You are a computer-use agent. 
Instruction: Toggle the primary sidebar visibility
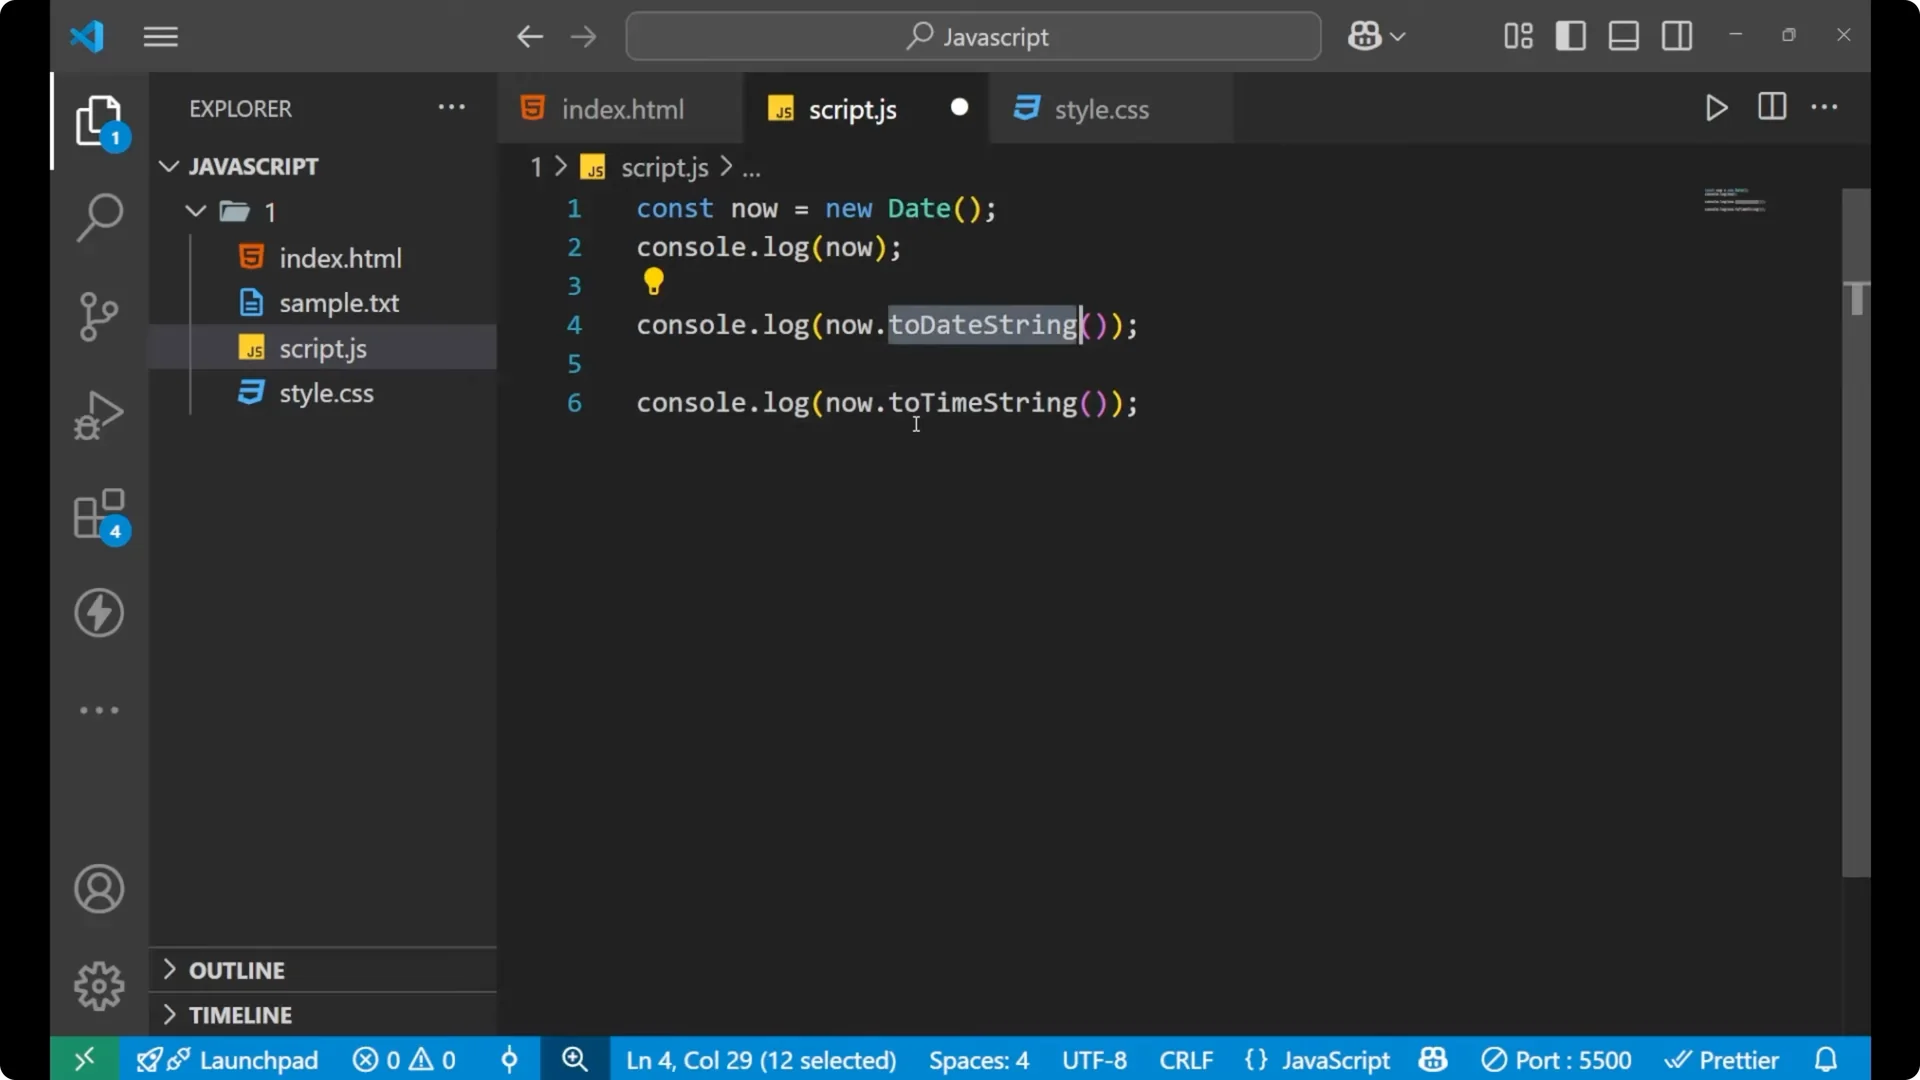tap(1570, 36)
